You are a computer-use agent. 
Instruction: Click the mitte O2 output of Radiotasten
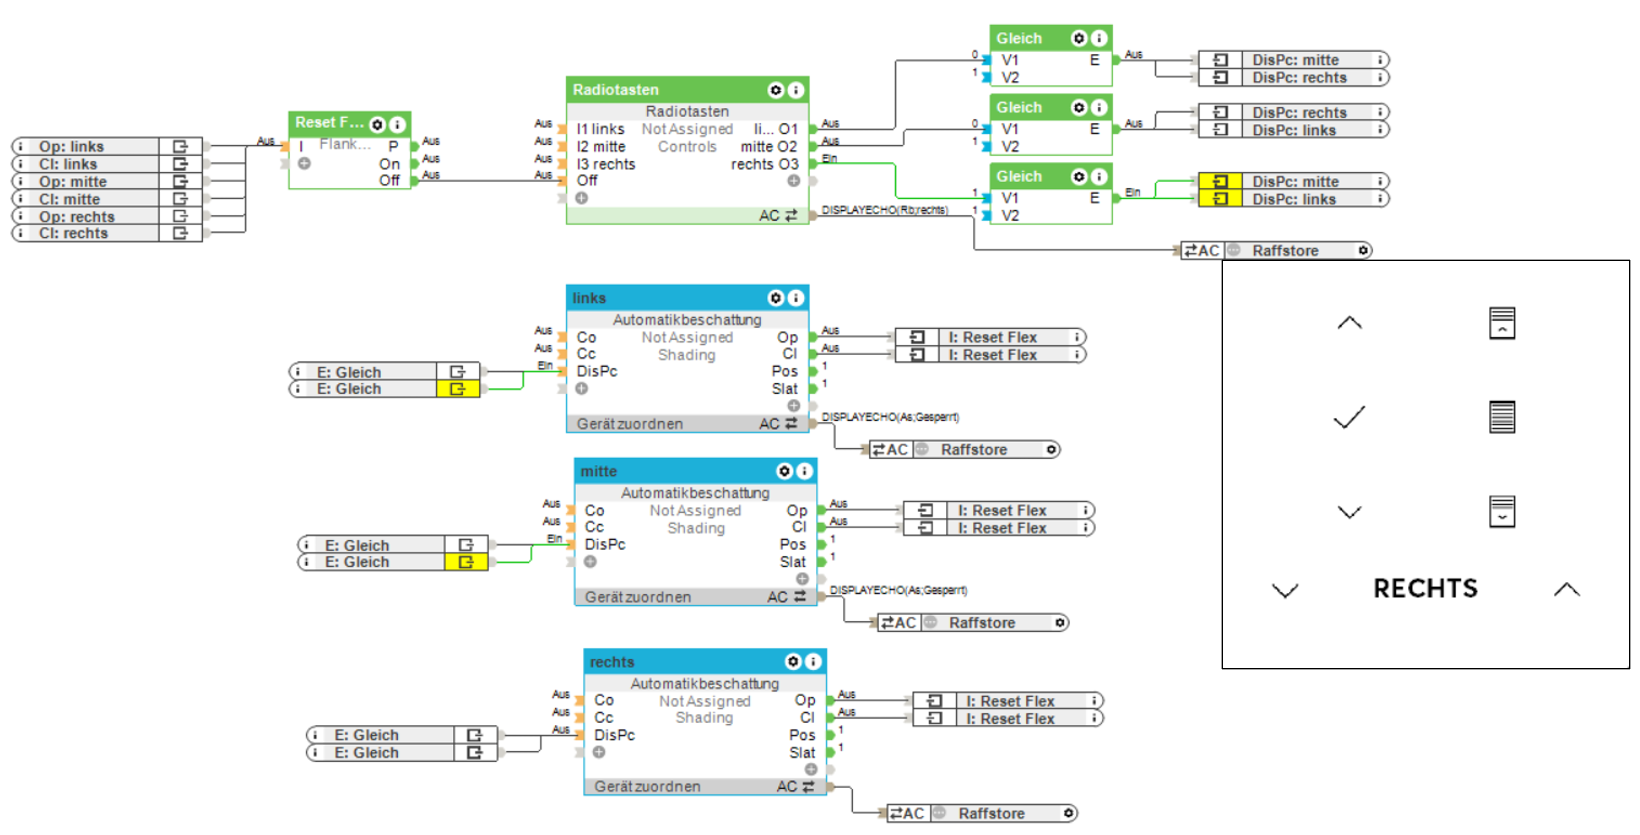[769, 146]
